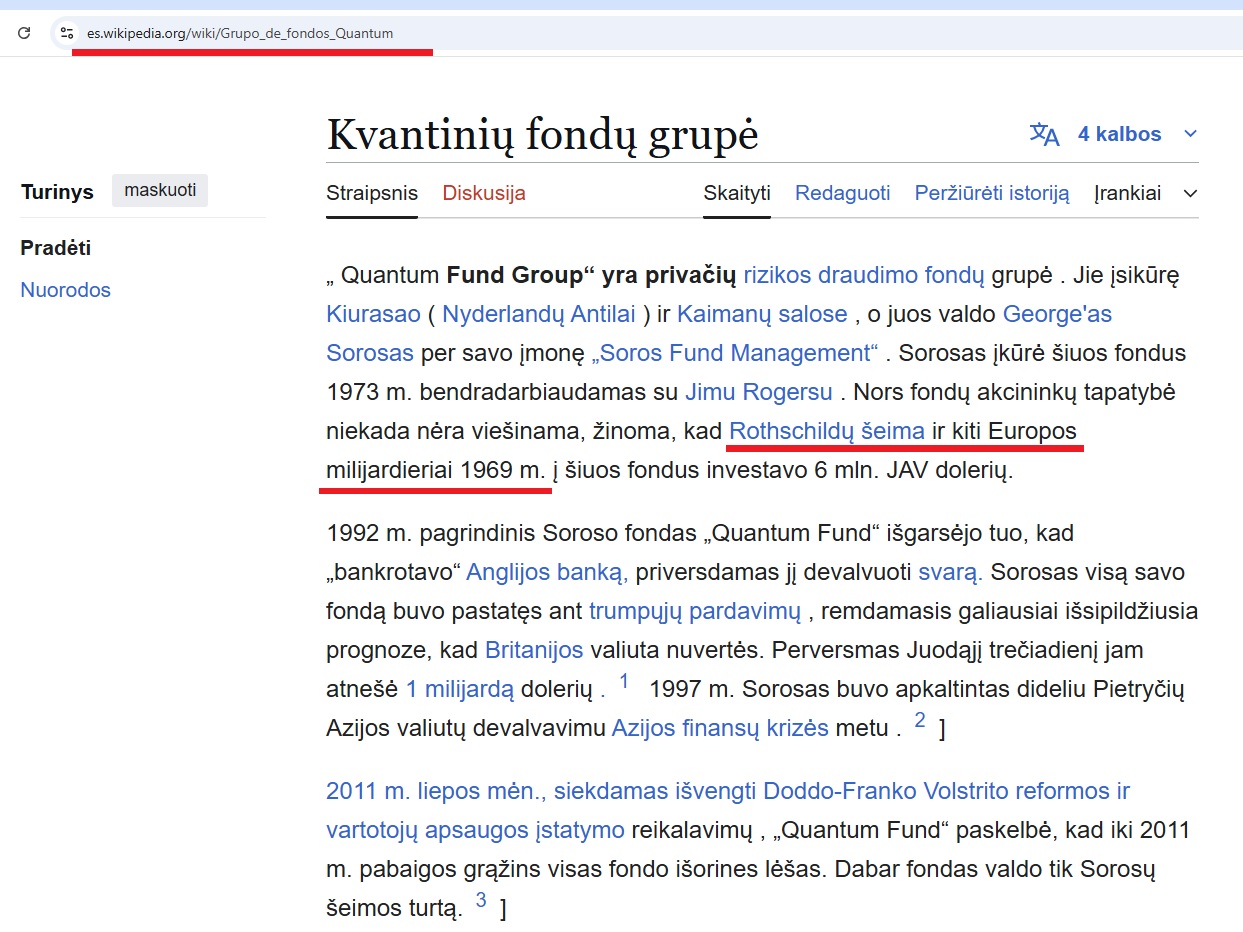Screen dimensions: 1243x932
Task: Jump to Nuorodos section in sidebar
Action: 65,290
